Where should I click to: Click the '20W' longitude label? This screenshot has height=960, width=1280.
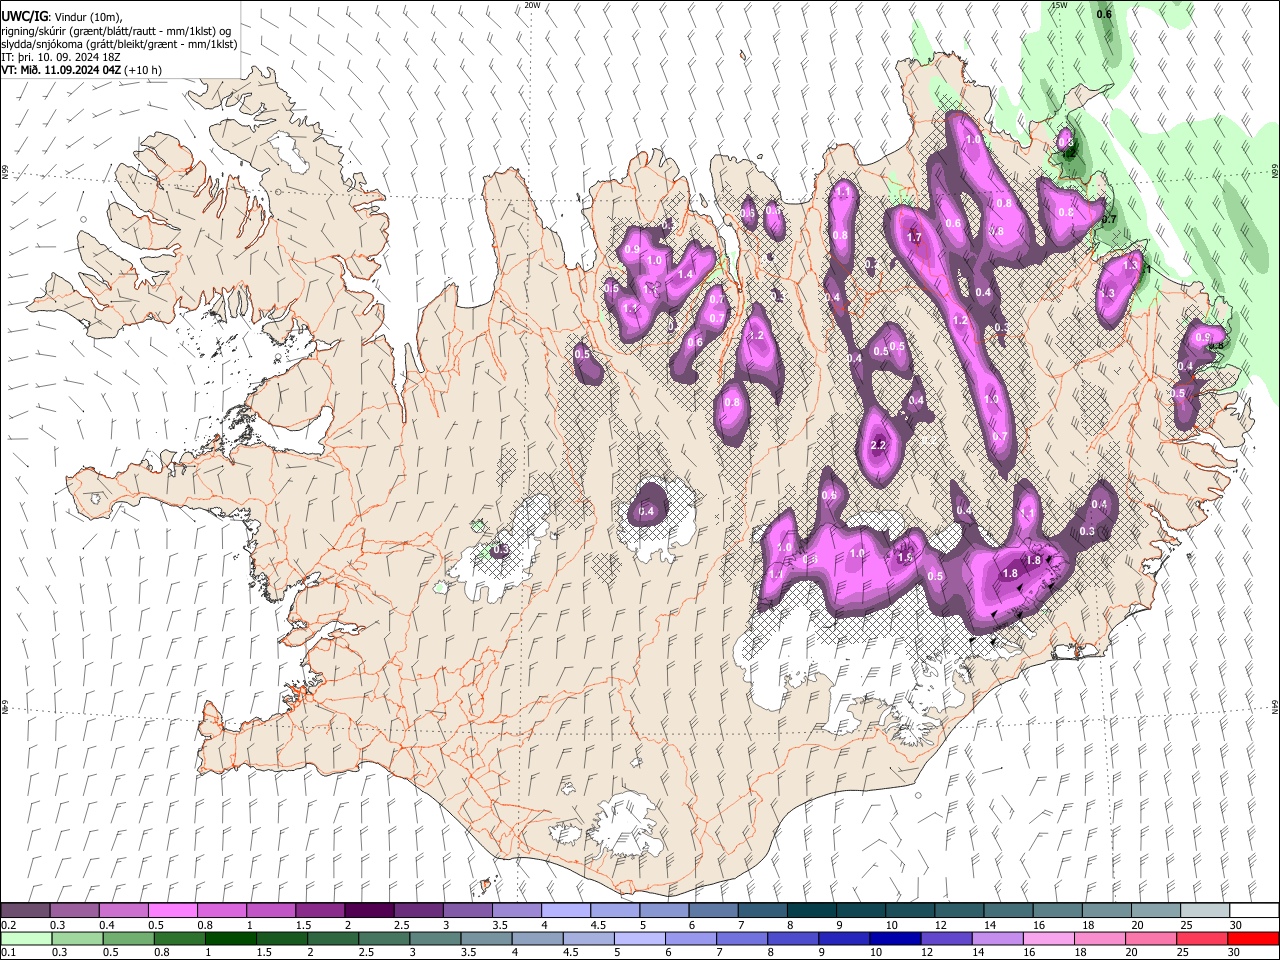pos(532,5)
